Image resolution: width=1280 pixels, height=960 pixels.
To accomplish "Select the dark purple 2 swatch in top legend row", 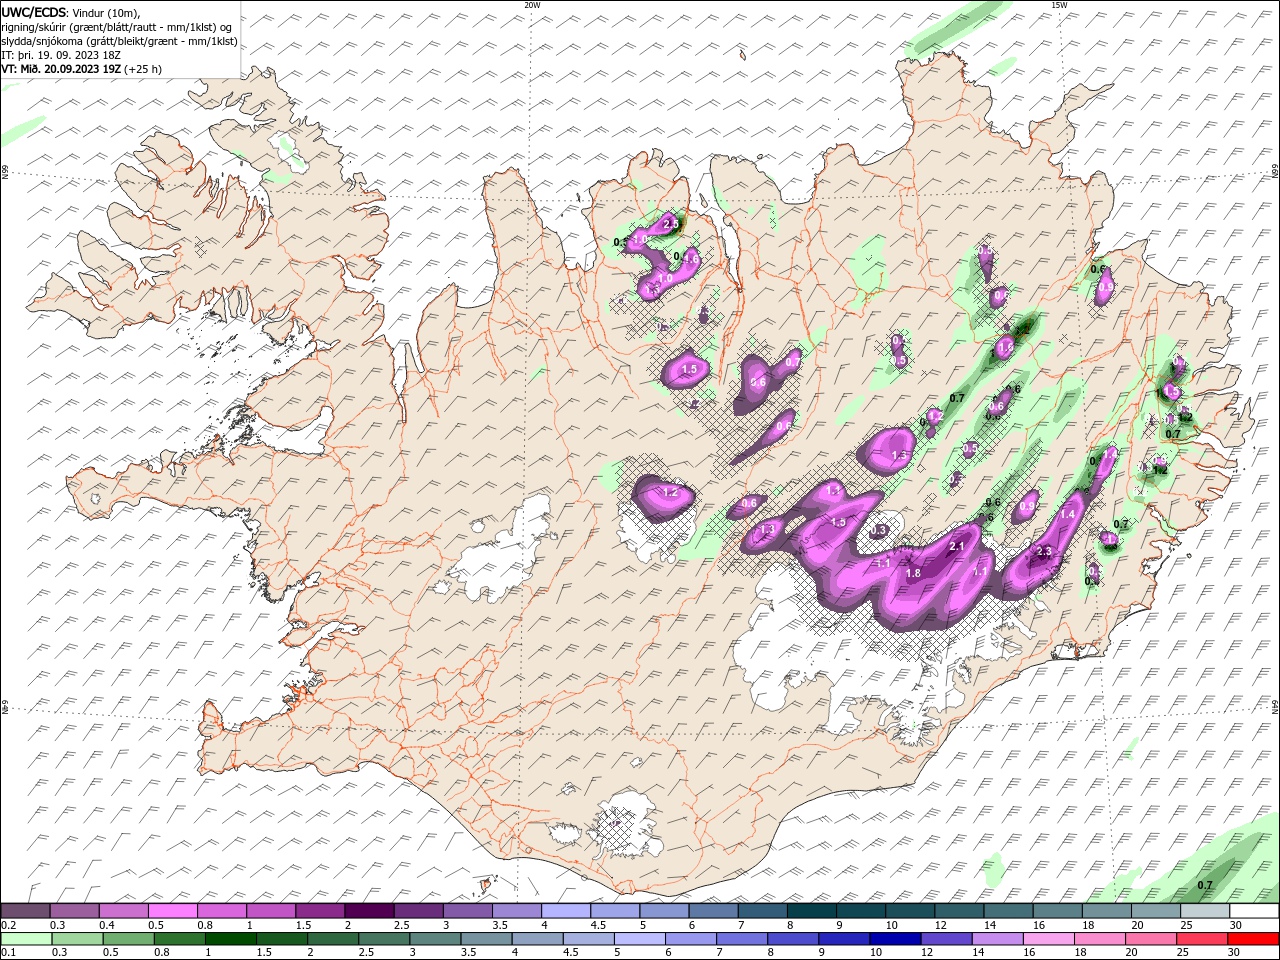I will (x=369, y=911).
